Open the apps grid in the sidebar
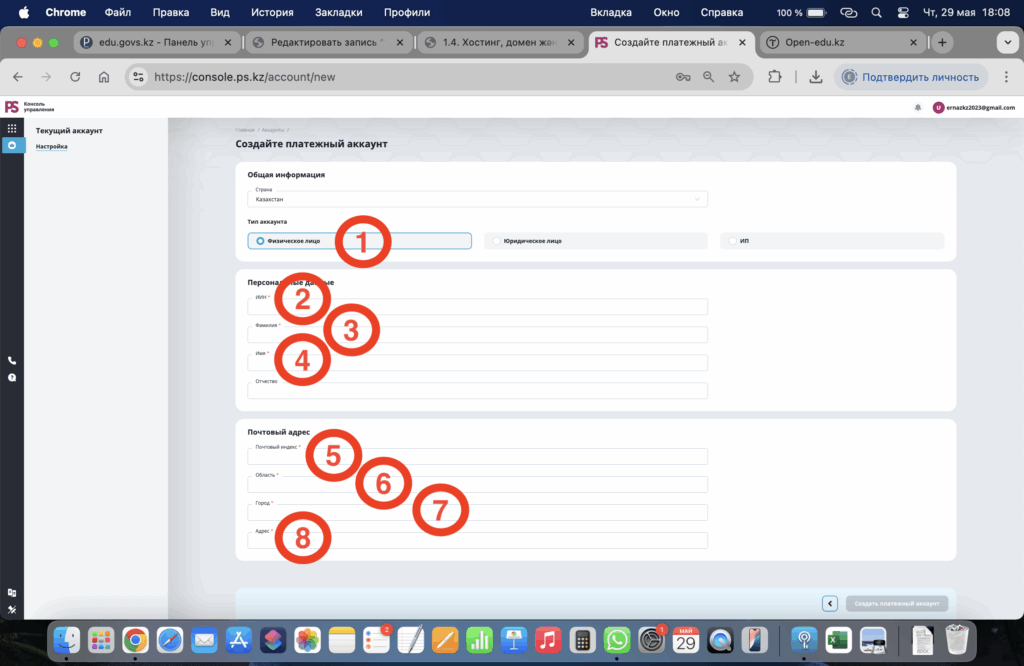This screenshot has width=1024, height=666. pos(12,129)
